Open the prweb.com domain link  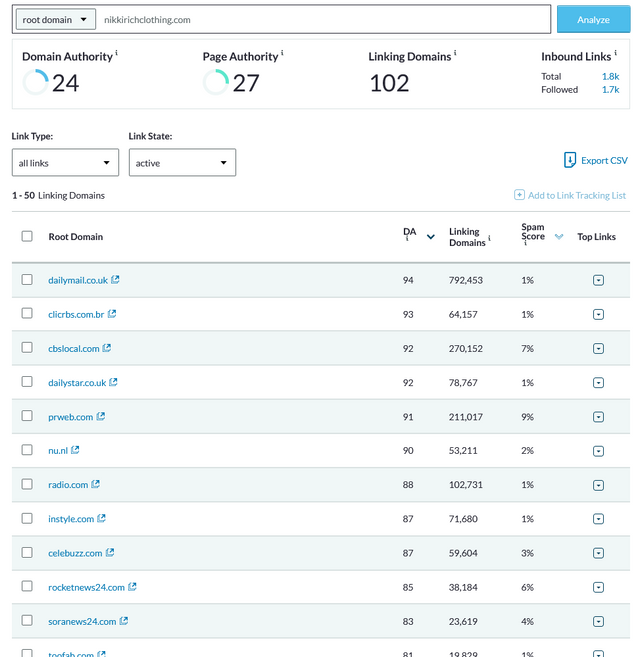(x=70, y=417)
